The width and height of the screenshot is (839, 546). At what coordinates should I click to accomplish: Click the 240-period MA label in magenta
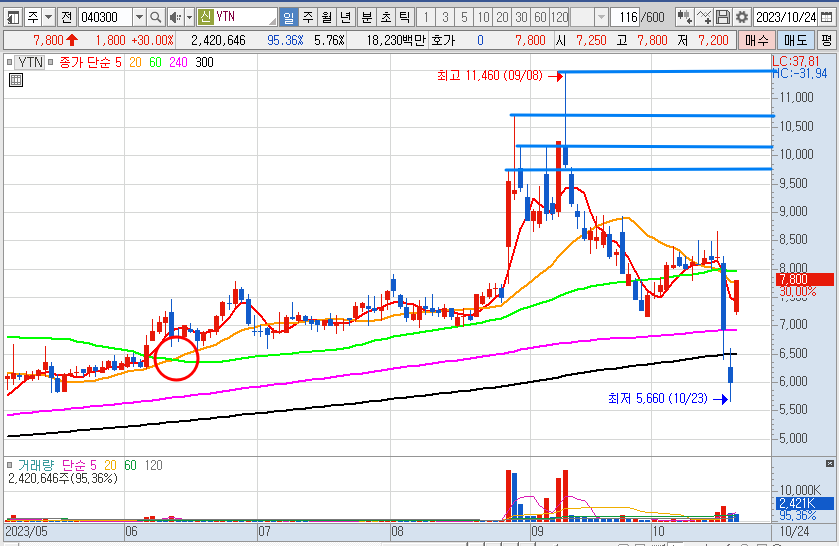click(x=178, y=63)
